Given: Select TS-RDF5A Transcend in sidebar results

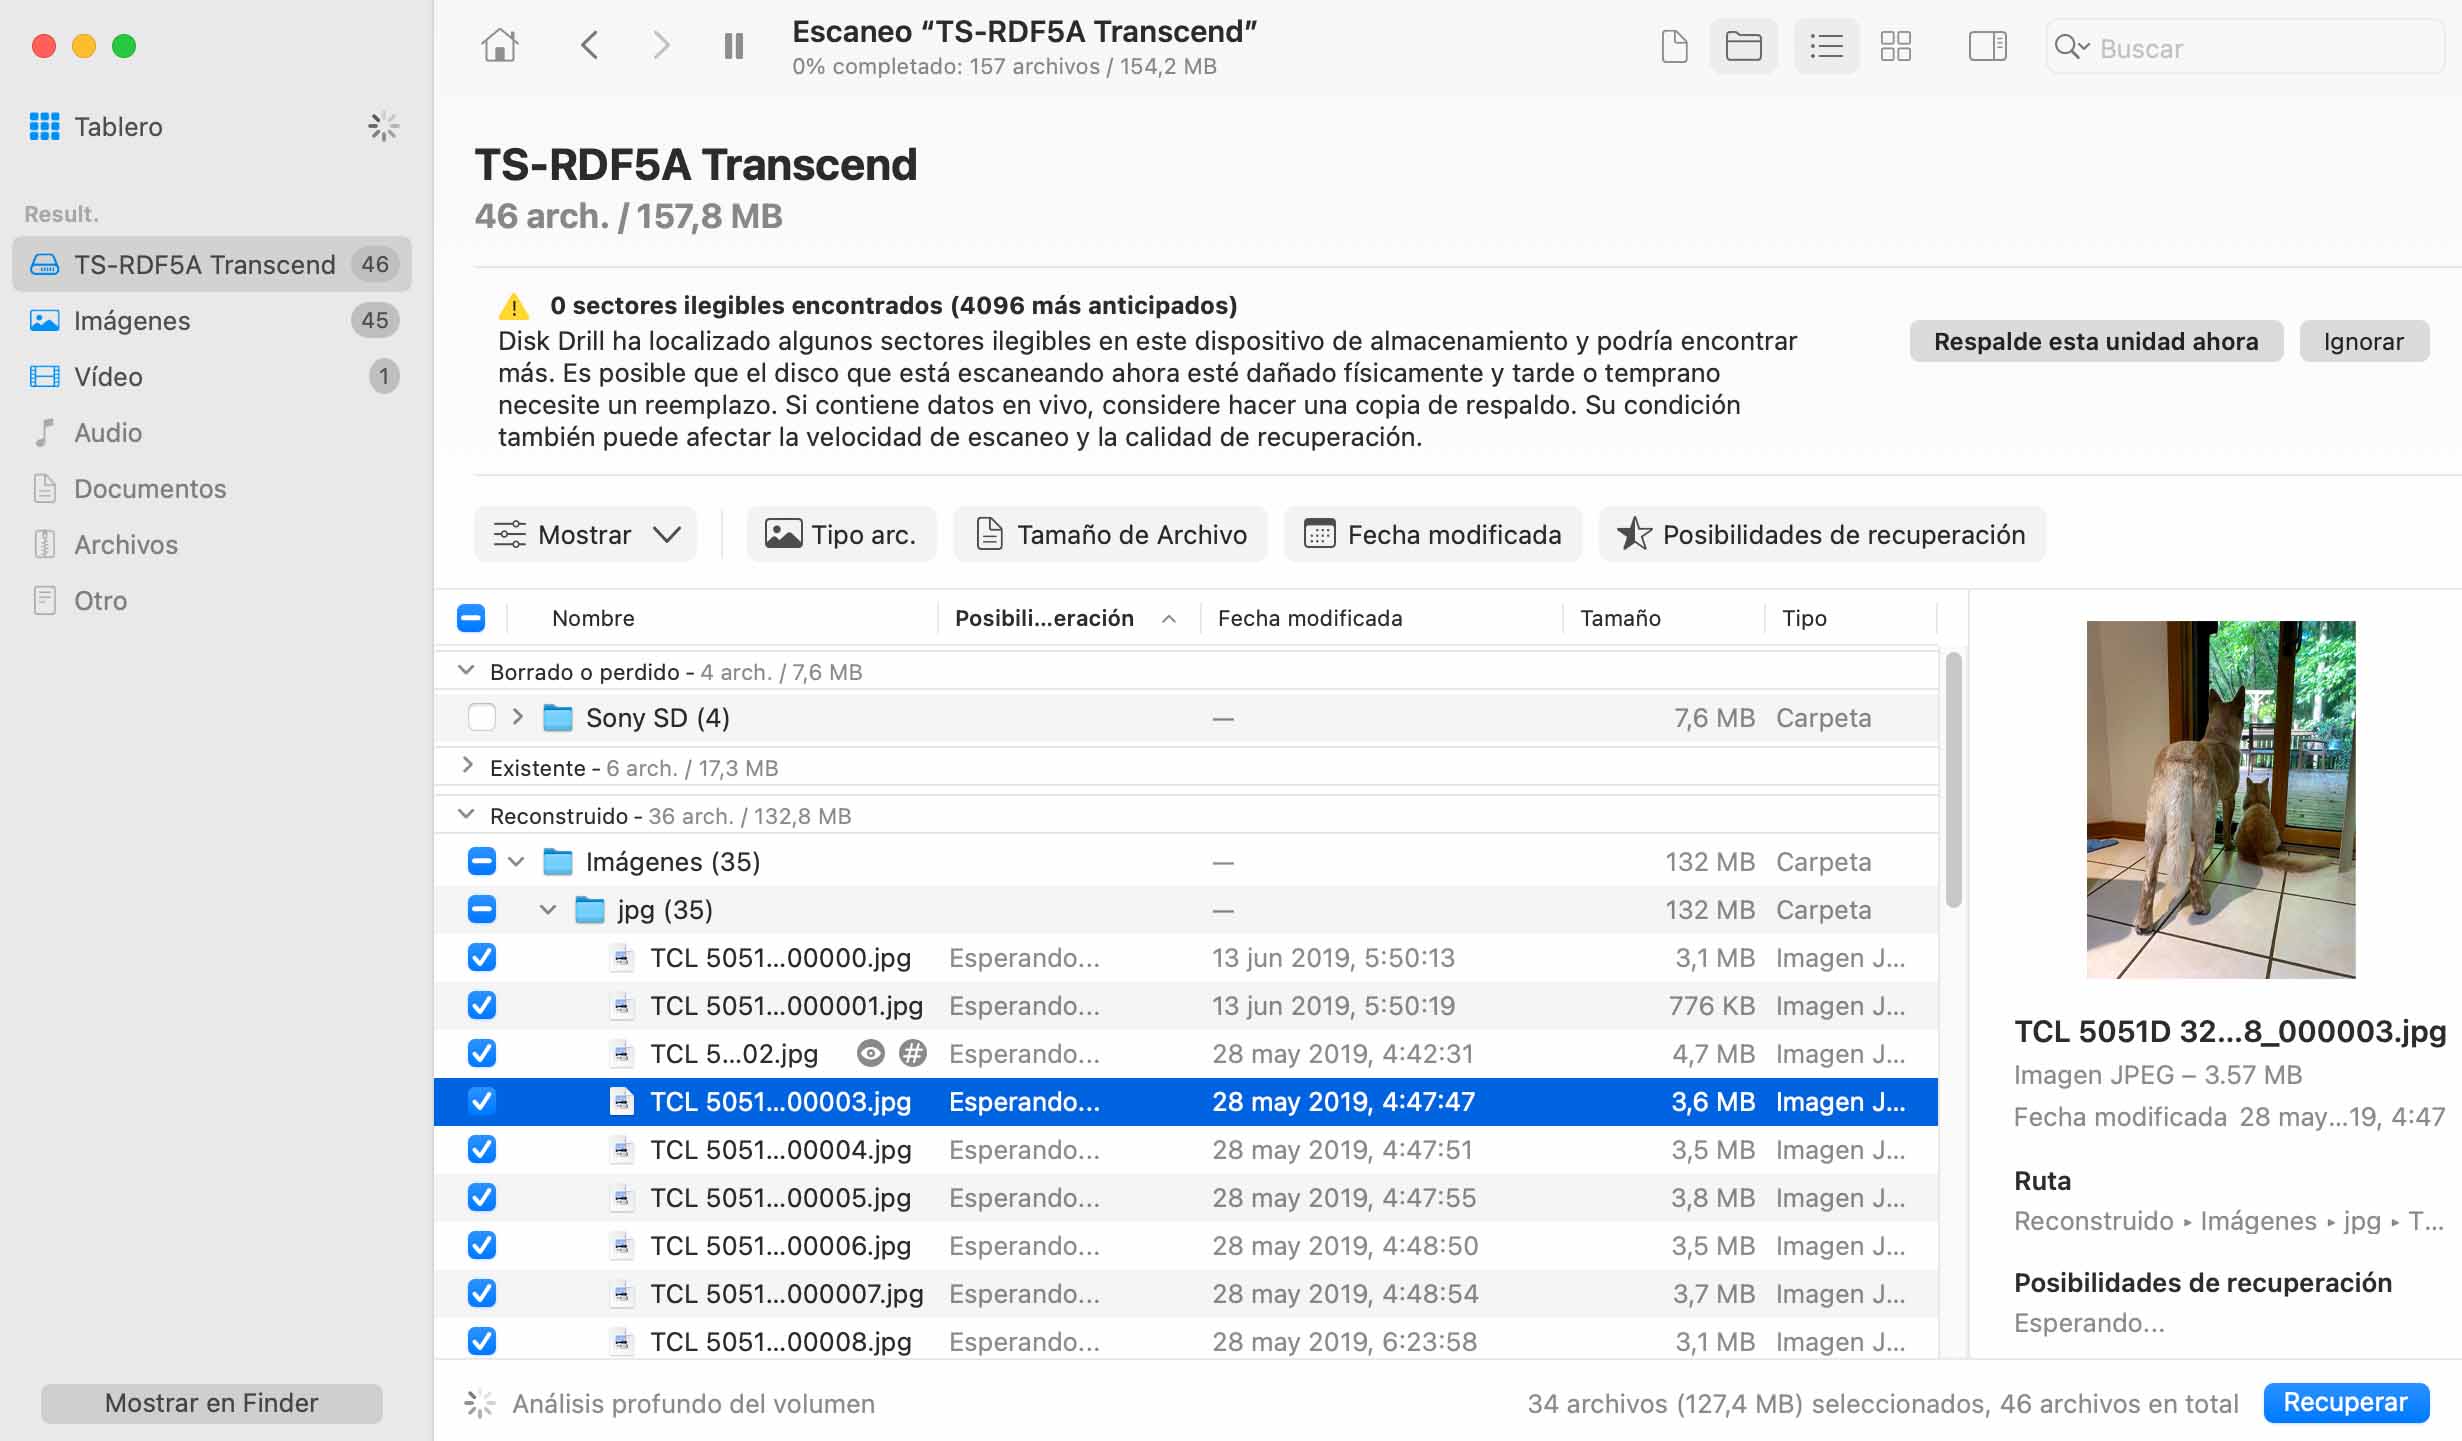Looking at the screenshot, I should point(212,264).
